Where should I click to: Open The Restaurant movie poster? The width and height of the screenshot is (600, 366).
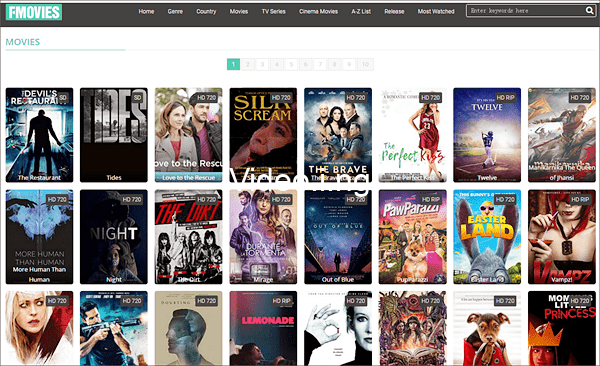pyautogui.click(x=39, y=135)
